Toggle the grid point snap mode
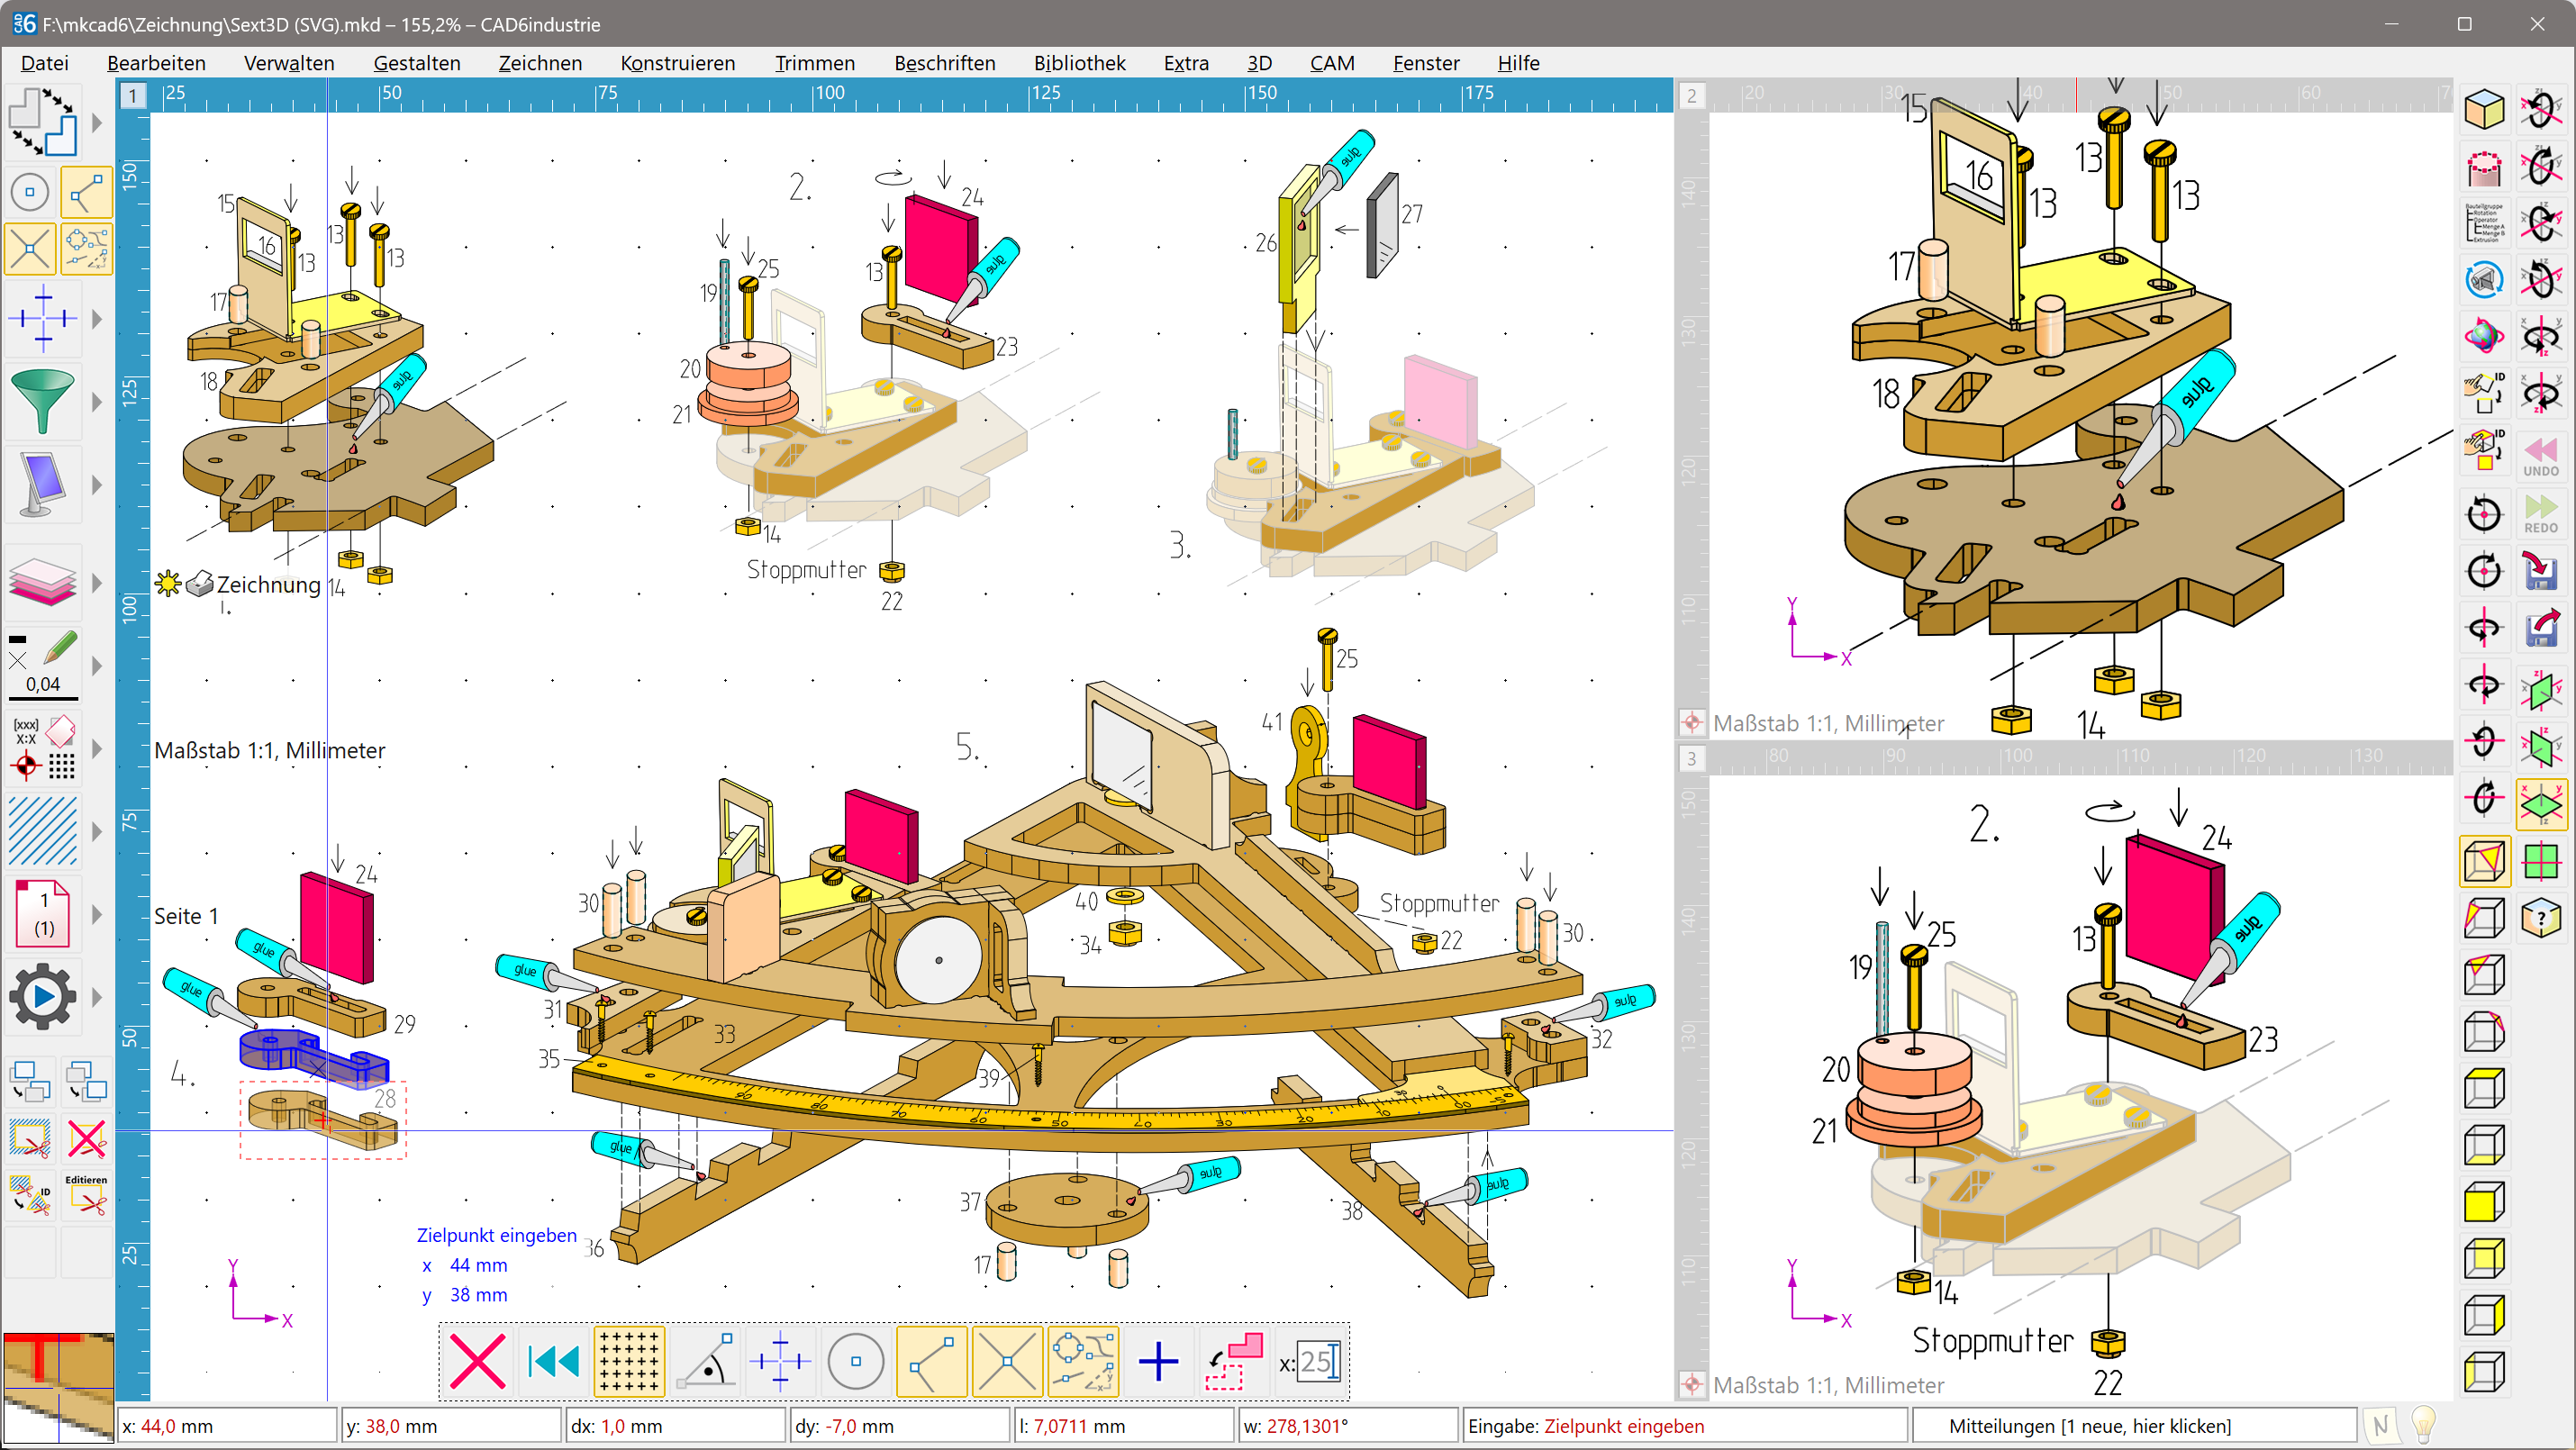Viewport: 2576px width, 1450px height. click(630, 1361)
